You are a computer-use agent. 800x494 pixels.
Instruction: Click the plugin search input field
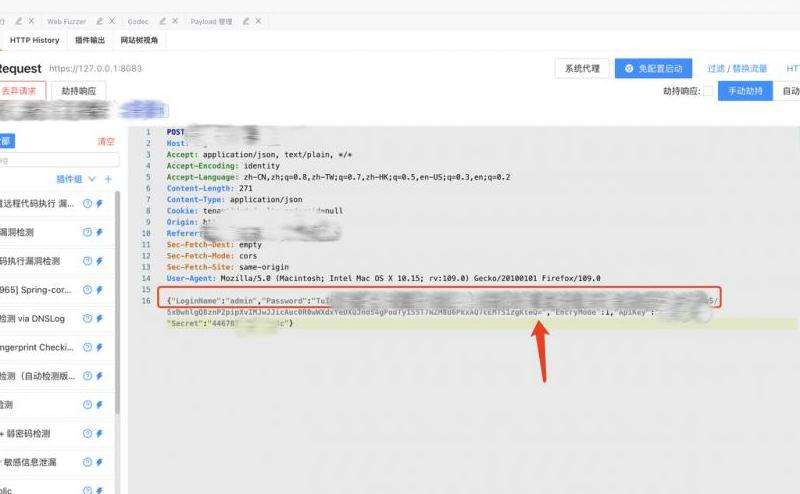click(60, 160)
